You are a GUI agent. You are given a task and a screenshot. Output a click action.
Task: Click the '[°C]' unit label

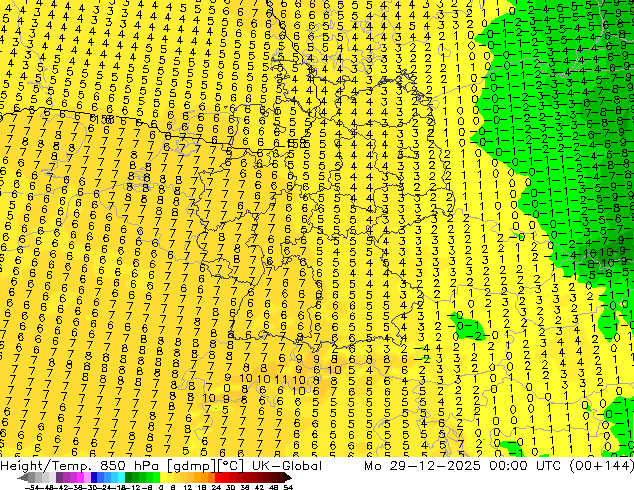231,466
